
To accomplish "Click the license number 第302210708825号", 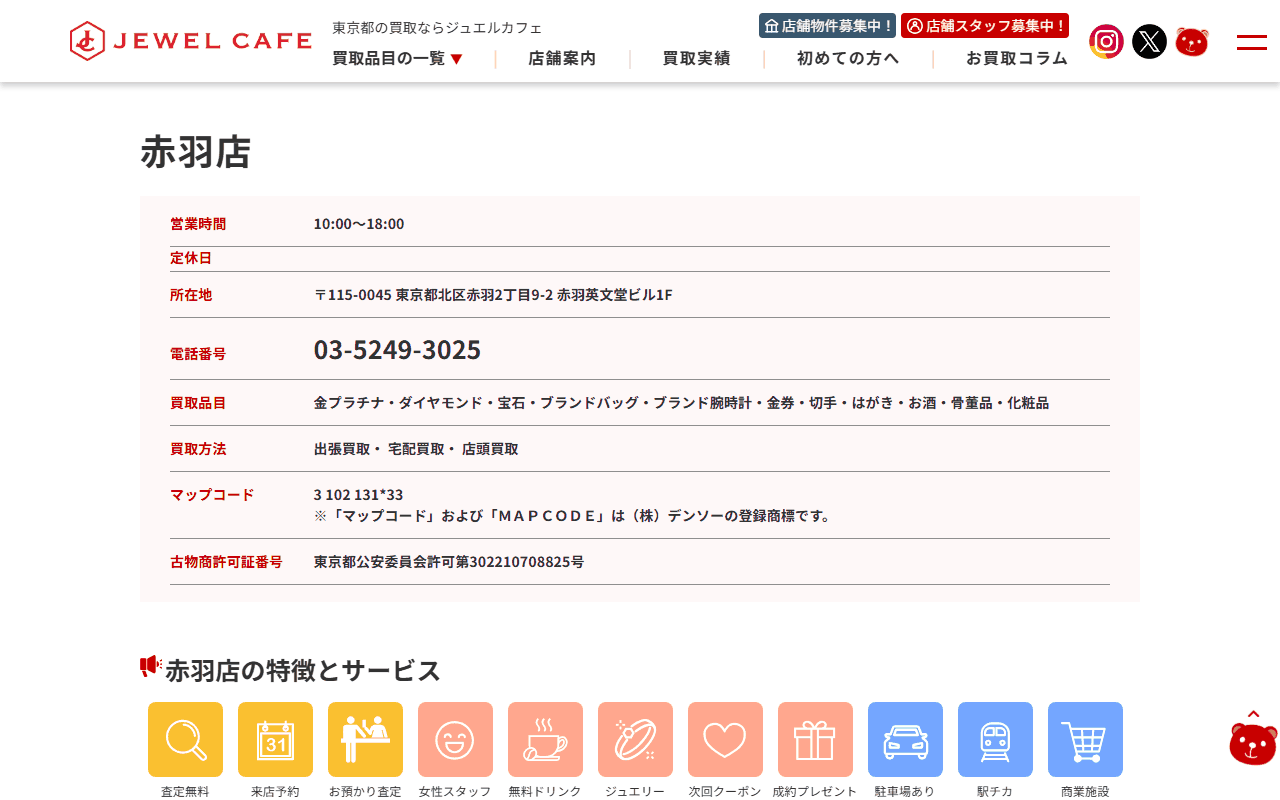I will [520, 562].
